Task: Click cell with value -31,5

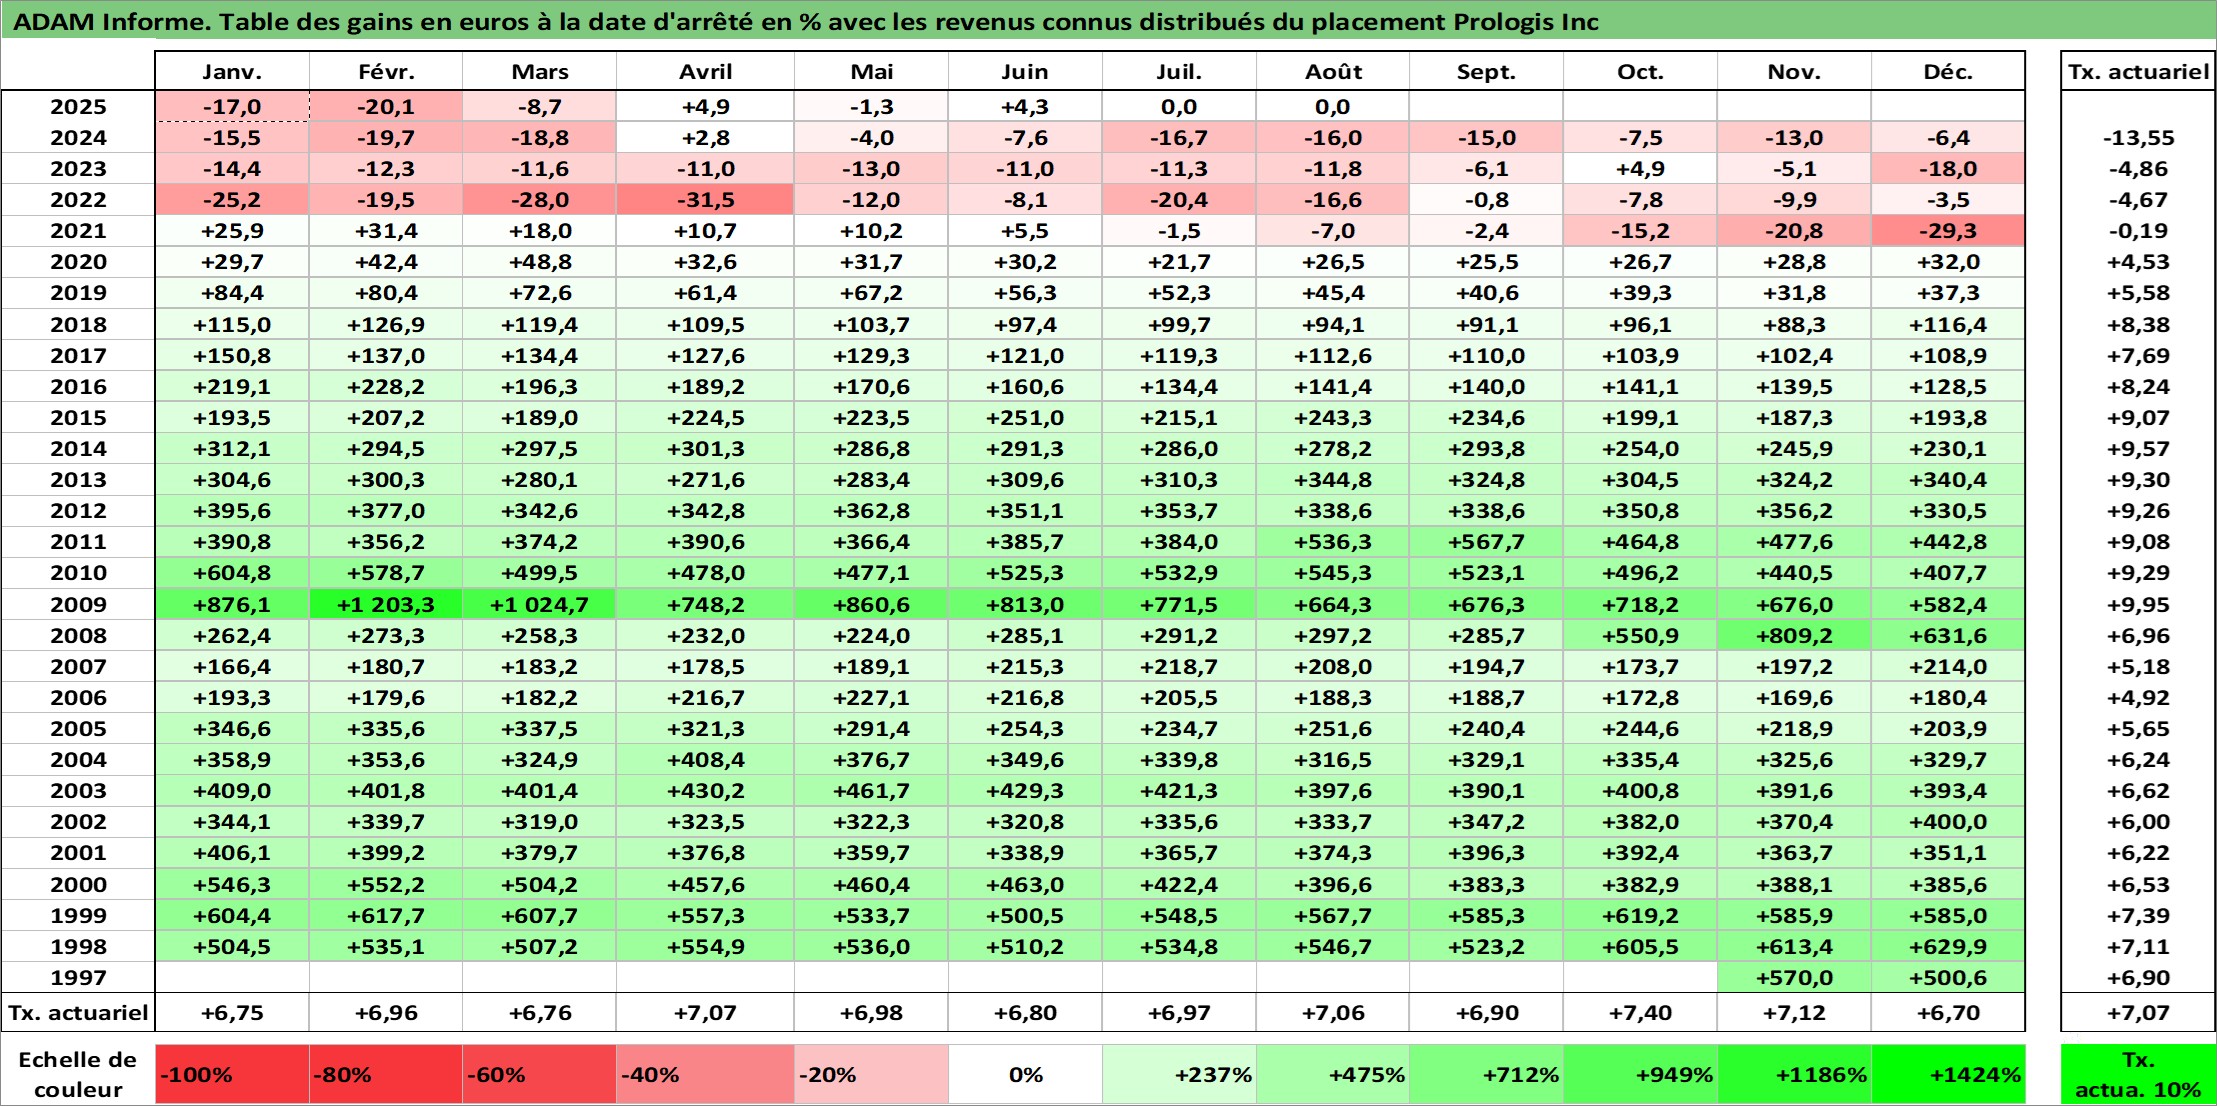Action: 706,200
